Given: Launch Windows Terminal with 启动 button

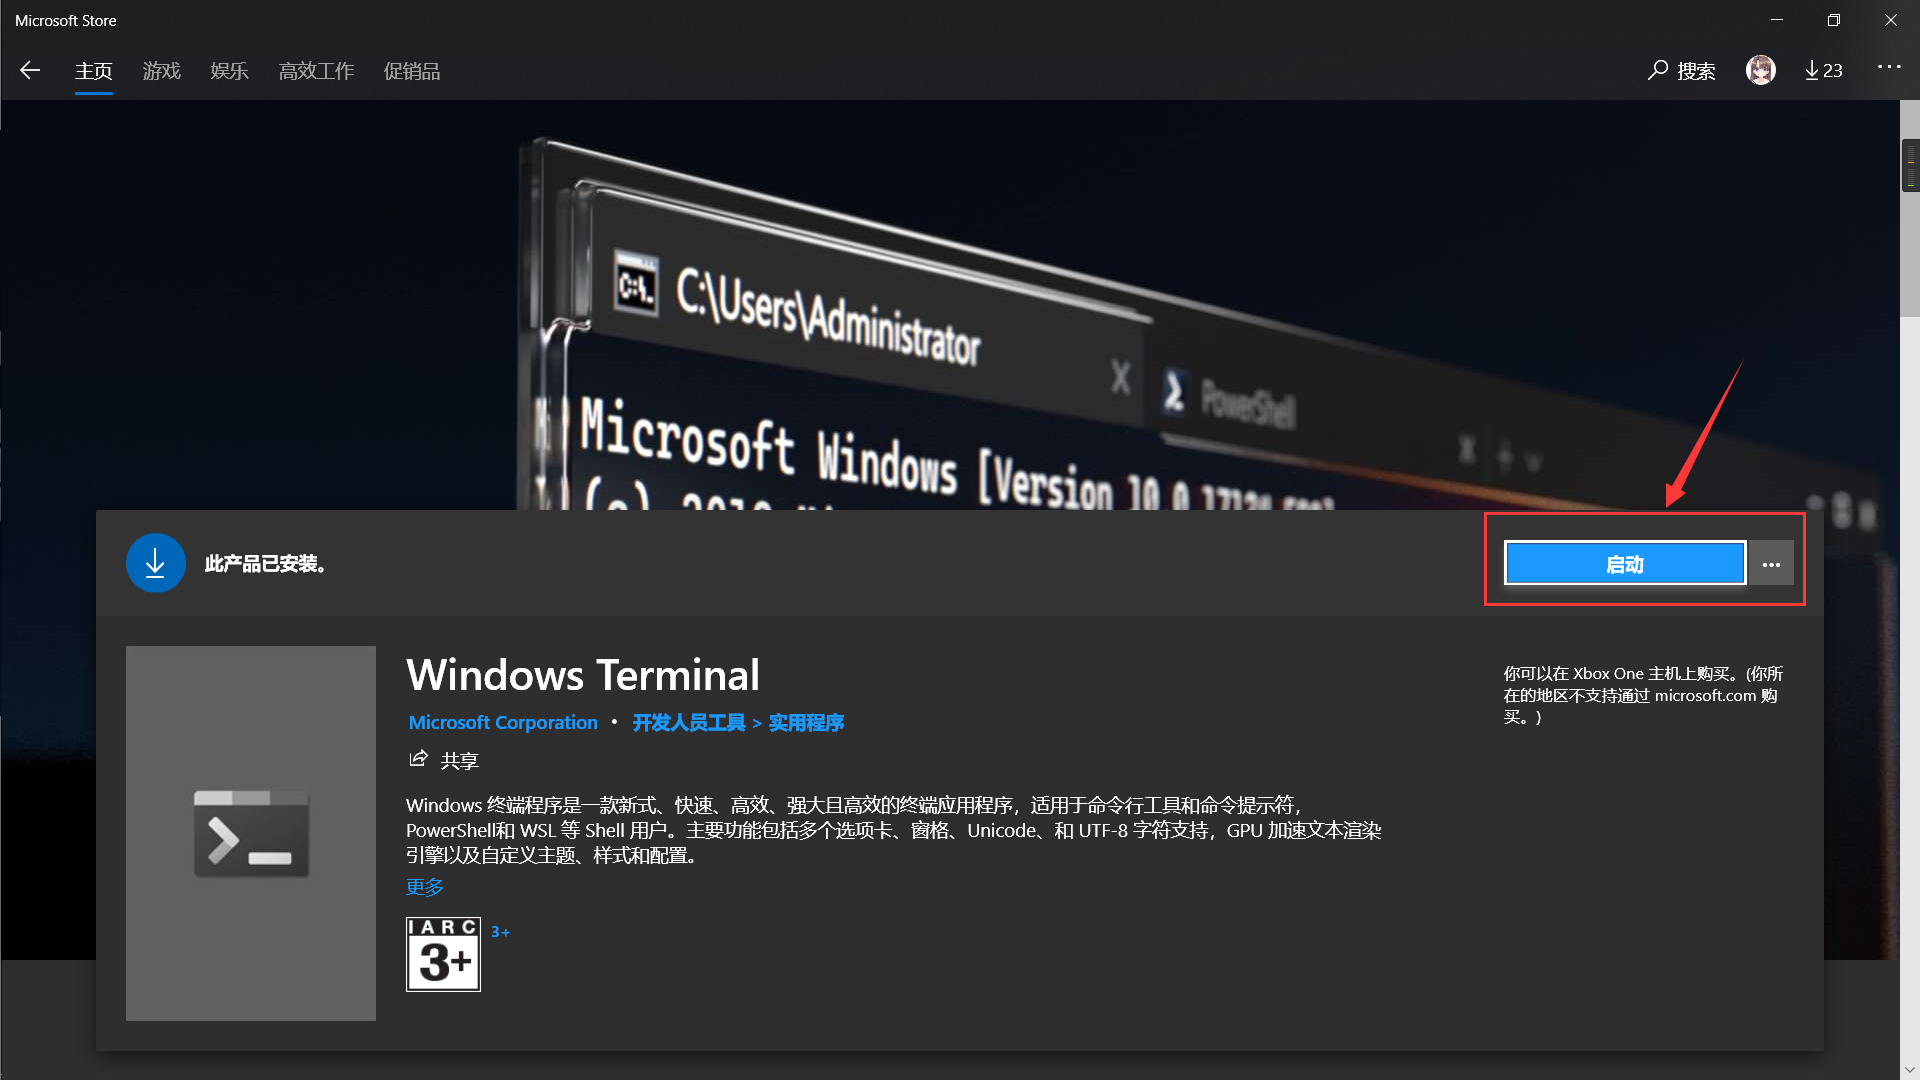Looking at the screenshot, I should [x=1625, y=564].
